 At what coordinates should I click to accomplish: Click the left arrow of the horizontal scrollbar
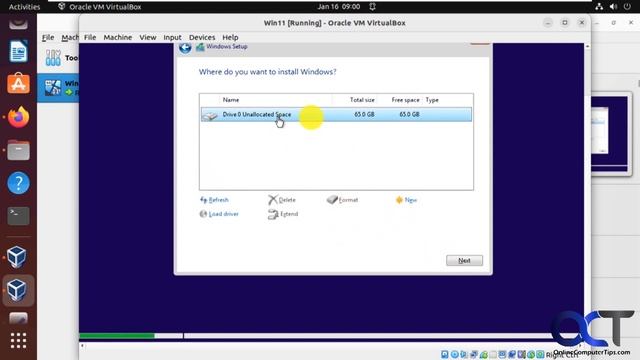point(82,346)
